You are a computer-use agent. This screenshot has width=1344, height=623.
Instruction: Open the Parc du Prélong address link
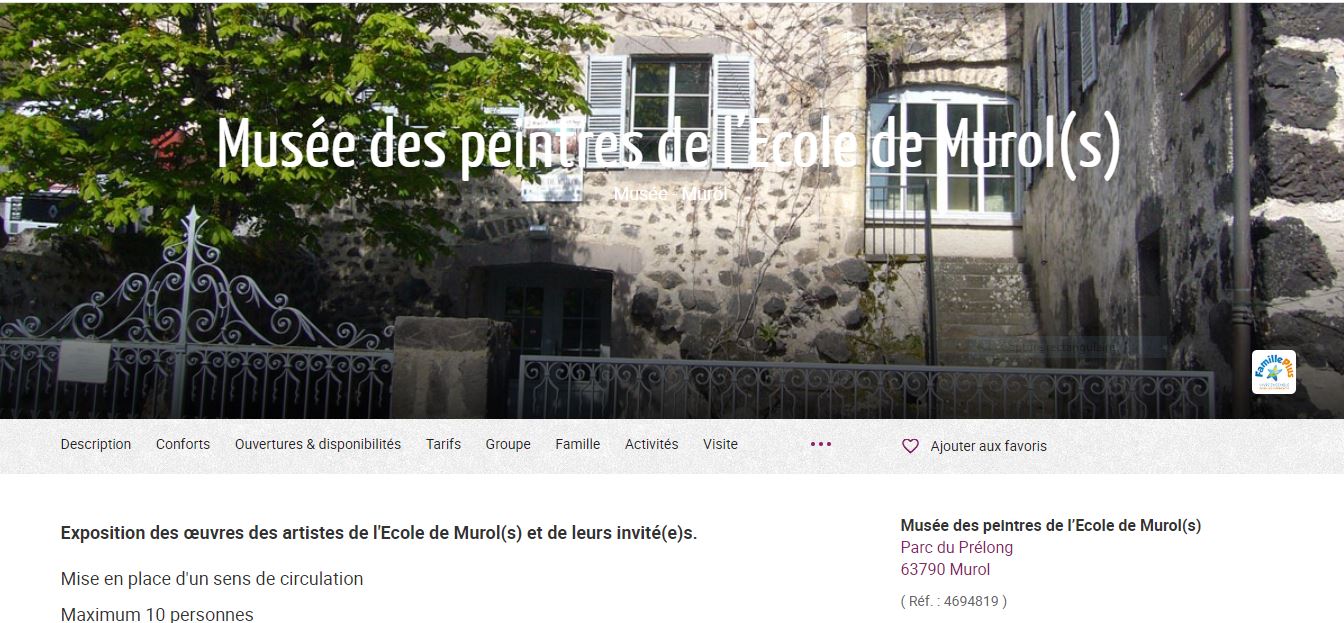pos(957,548)
